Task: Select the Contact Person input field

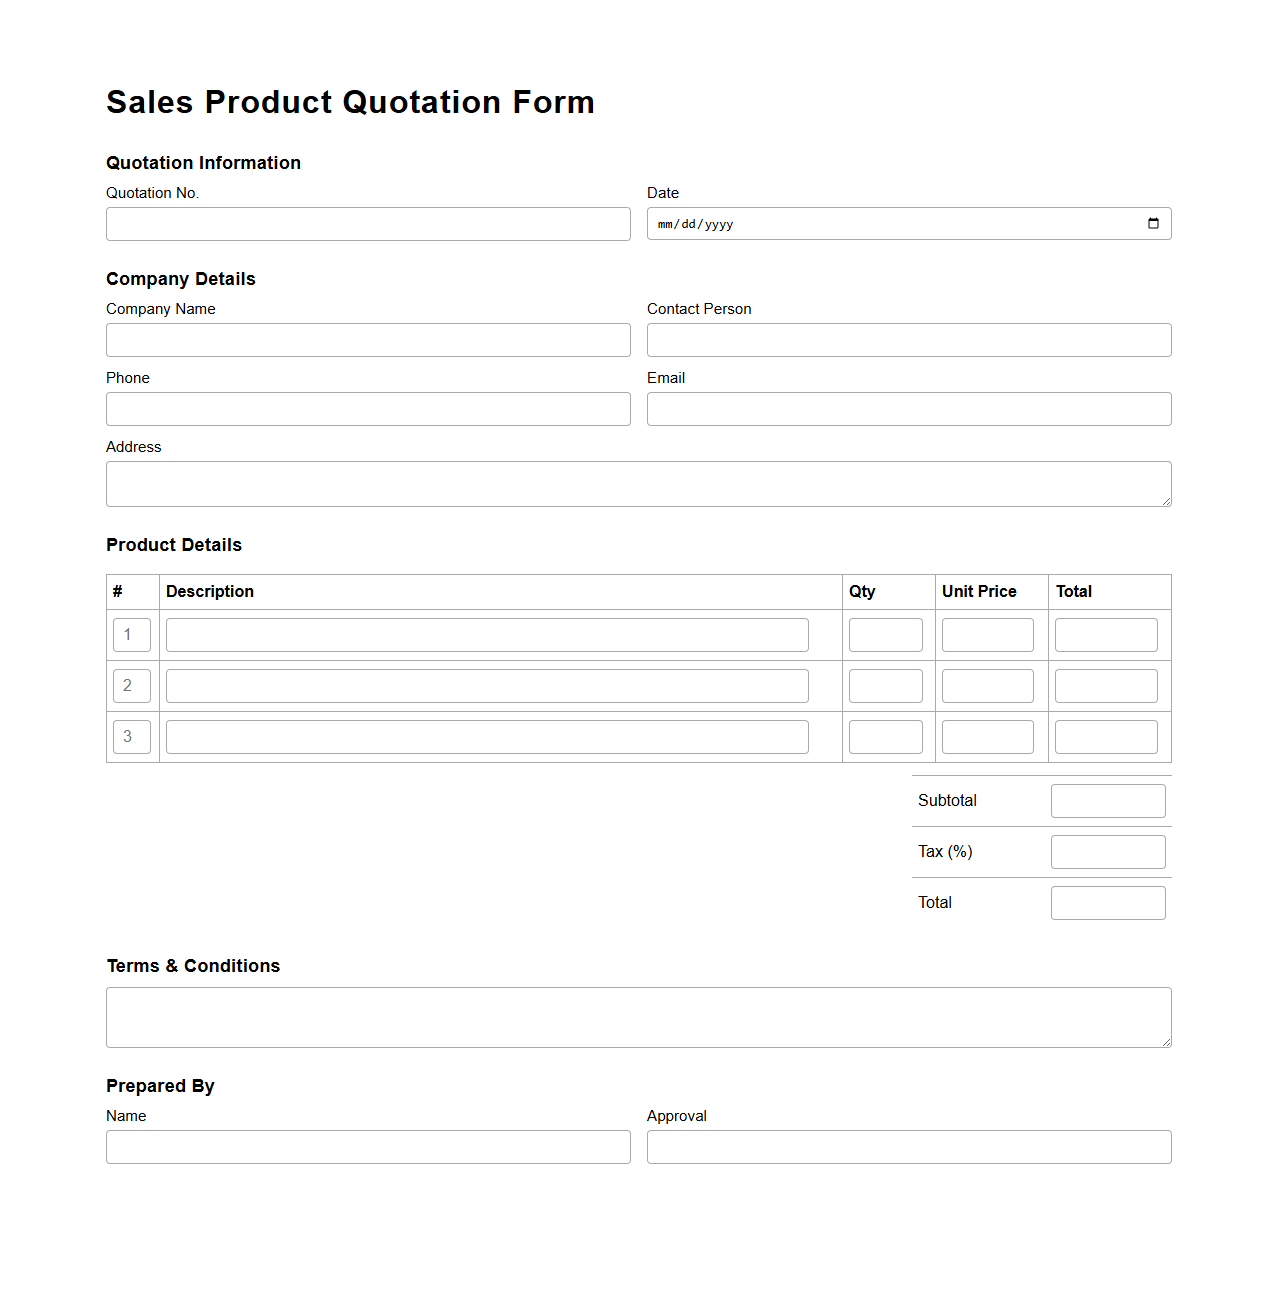Action: (x=908, y=340)
